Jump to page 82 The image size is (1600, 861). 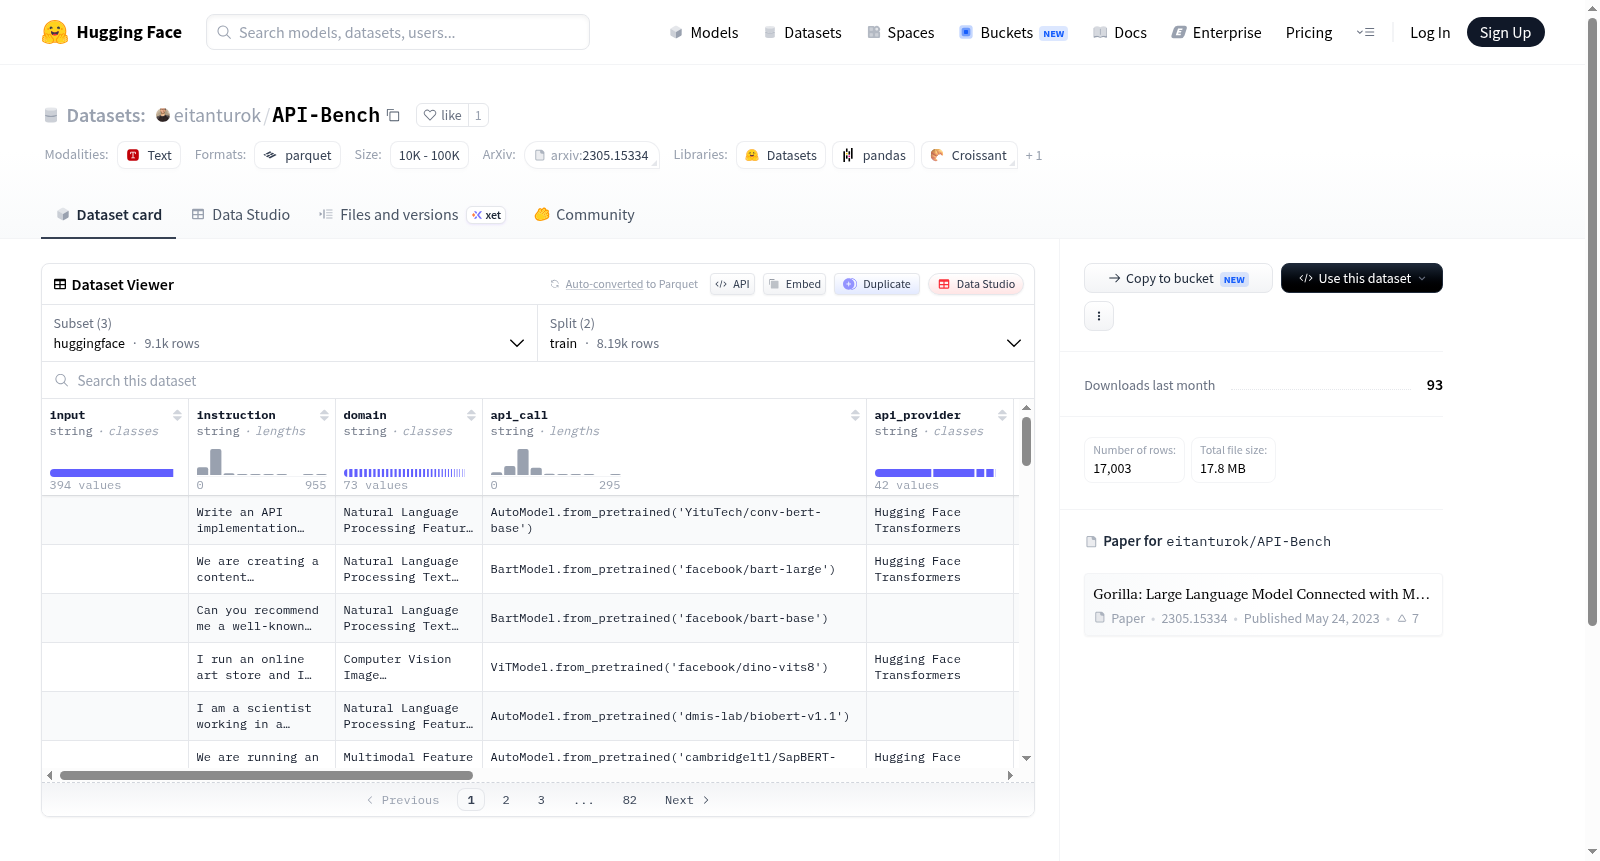coord(629,800)
